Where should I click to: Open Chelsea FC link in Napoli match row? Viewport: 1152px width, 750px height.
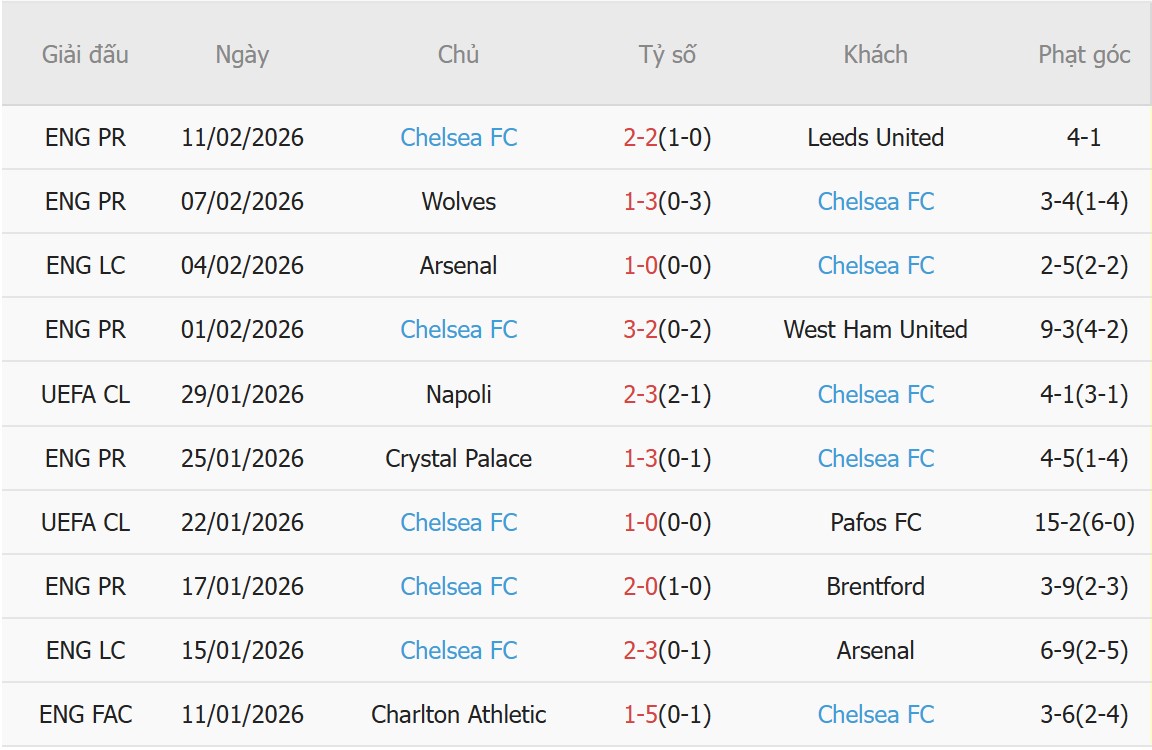point(875,395)
